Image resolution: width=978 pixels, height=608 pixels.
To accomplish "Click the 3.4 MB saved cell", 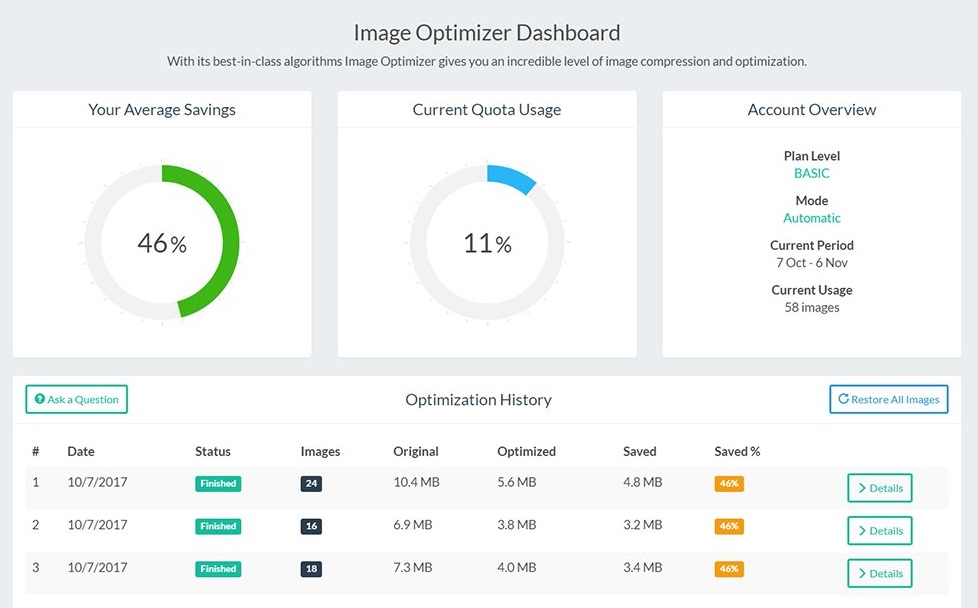I will point(642,567).
